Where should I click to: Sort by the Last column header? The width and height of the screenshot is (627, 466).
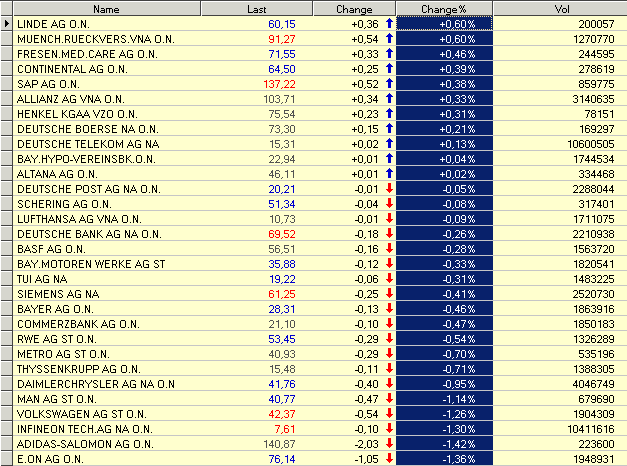(x=256, y=9)
